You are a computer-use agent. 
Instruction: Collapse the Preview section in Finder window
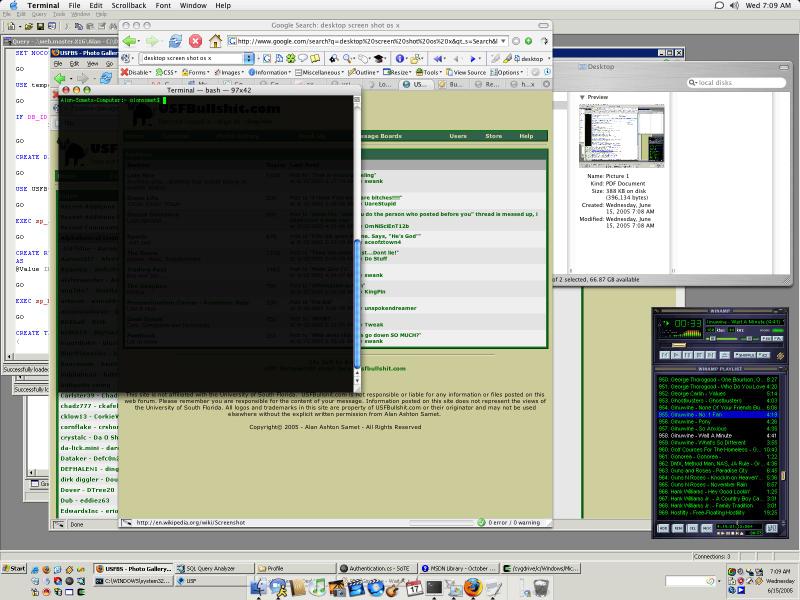(x=582, y=97)
